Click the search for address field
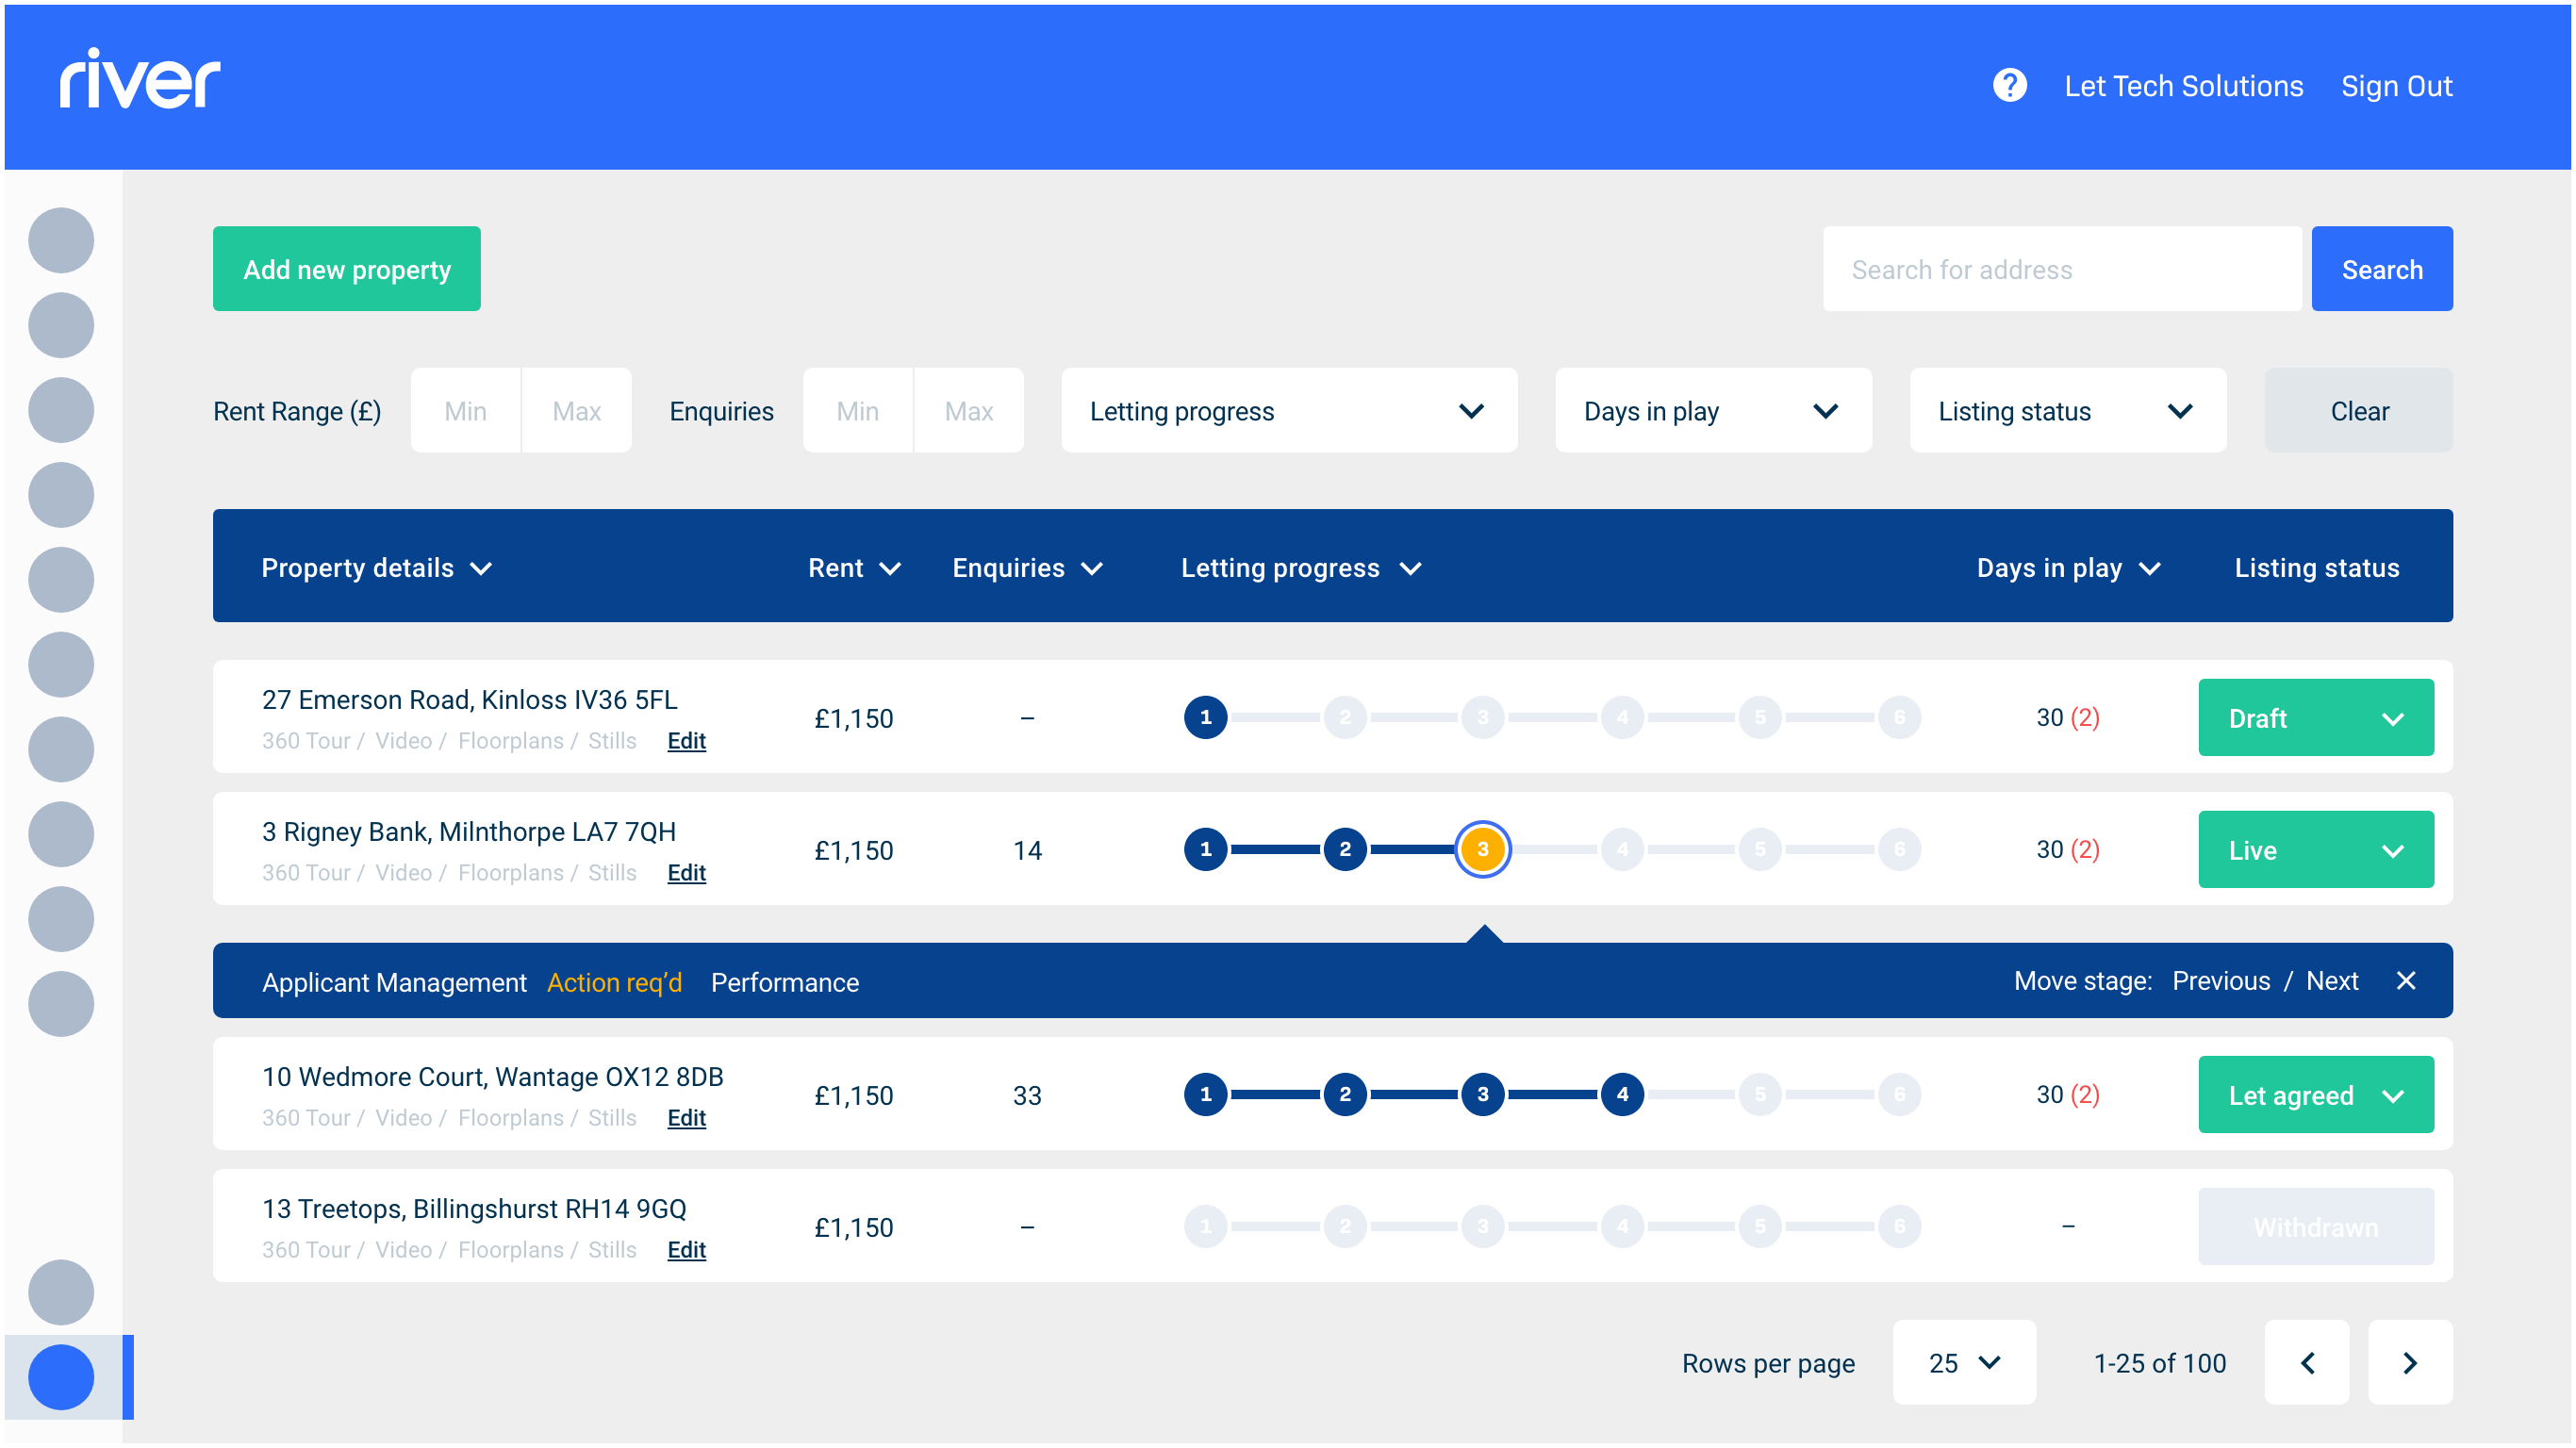 (2062, 268)
